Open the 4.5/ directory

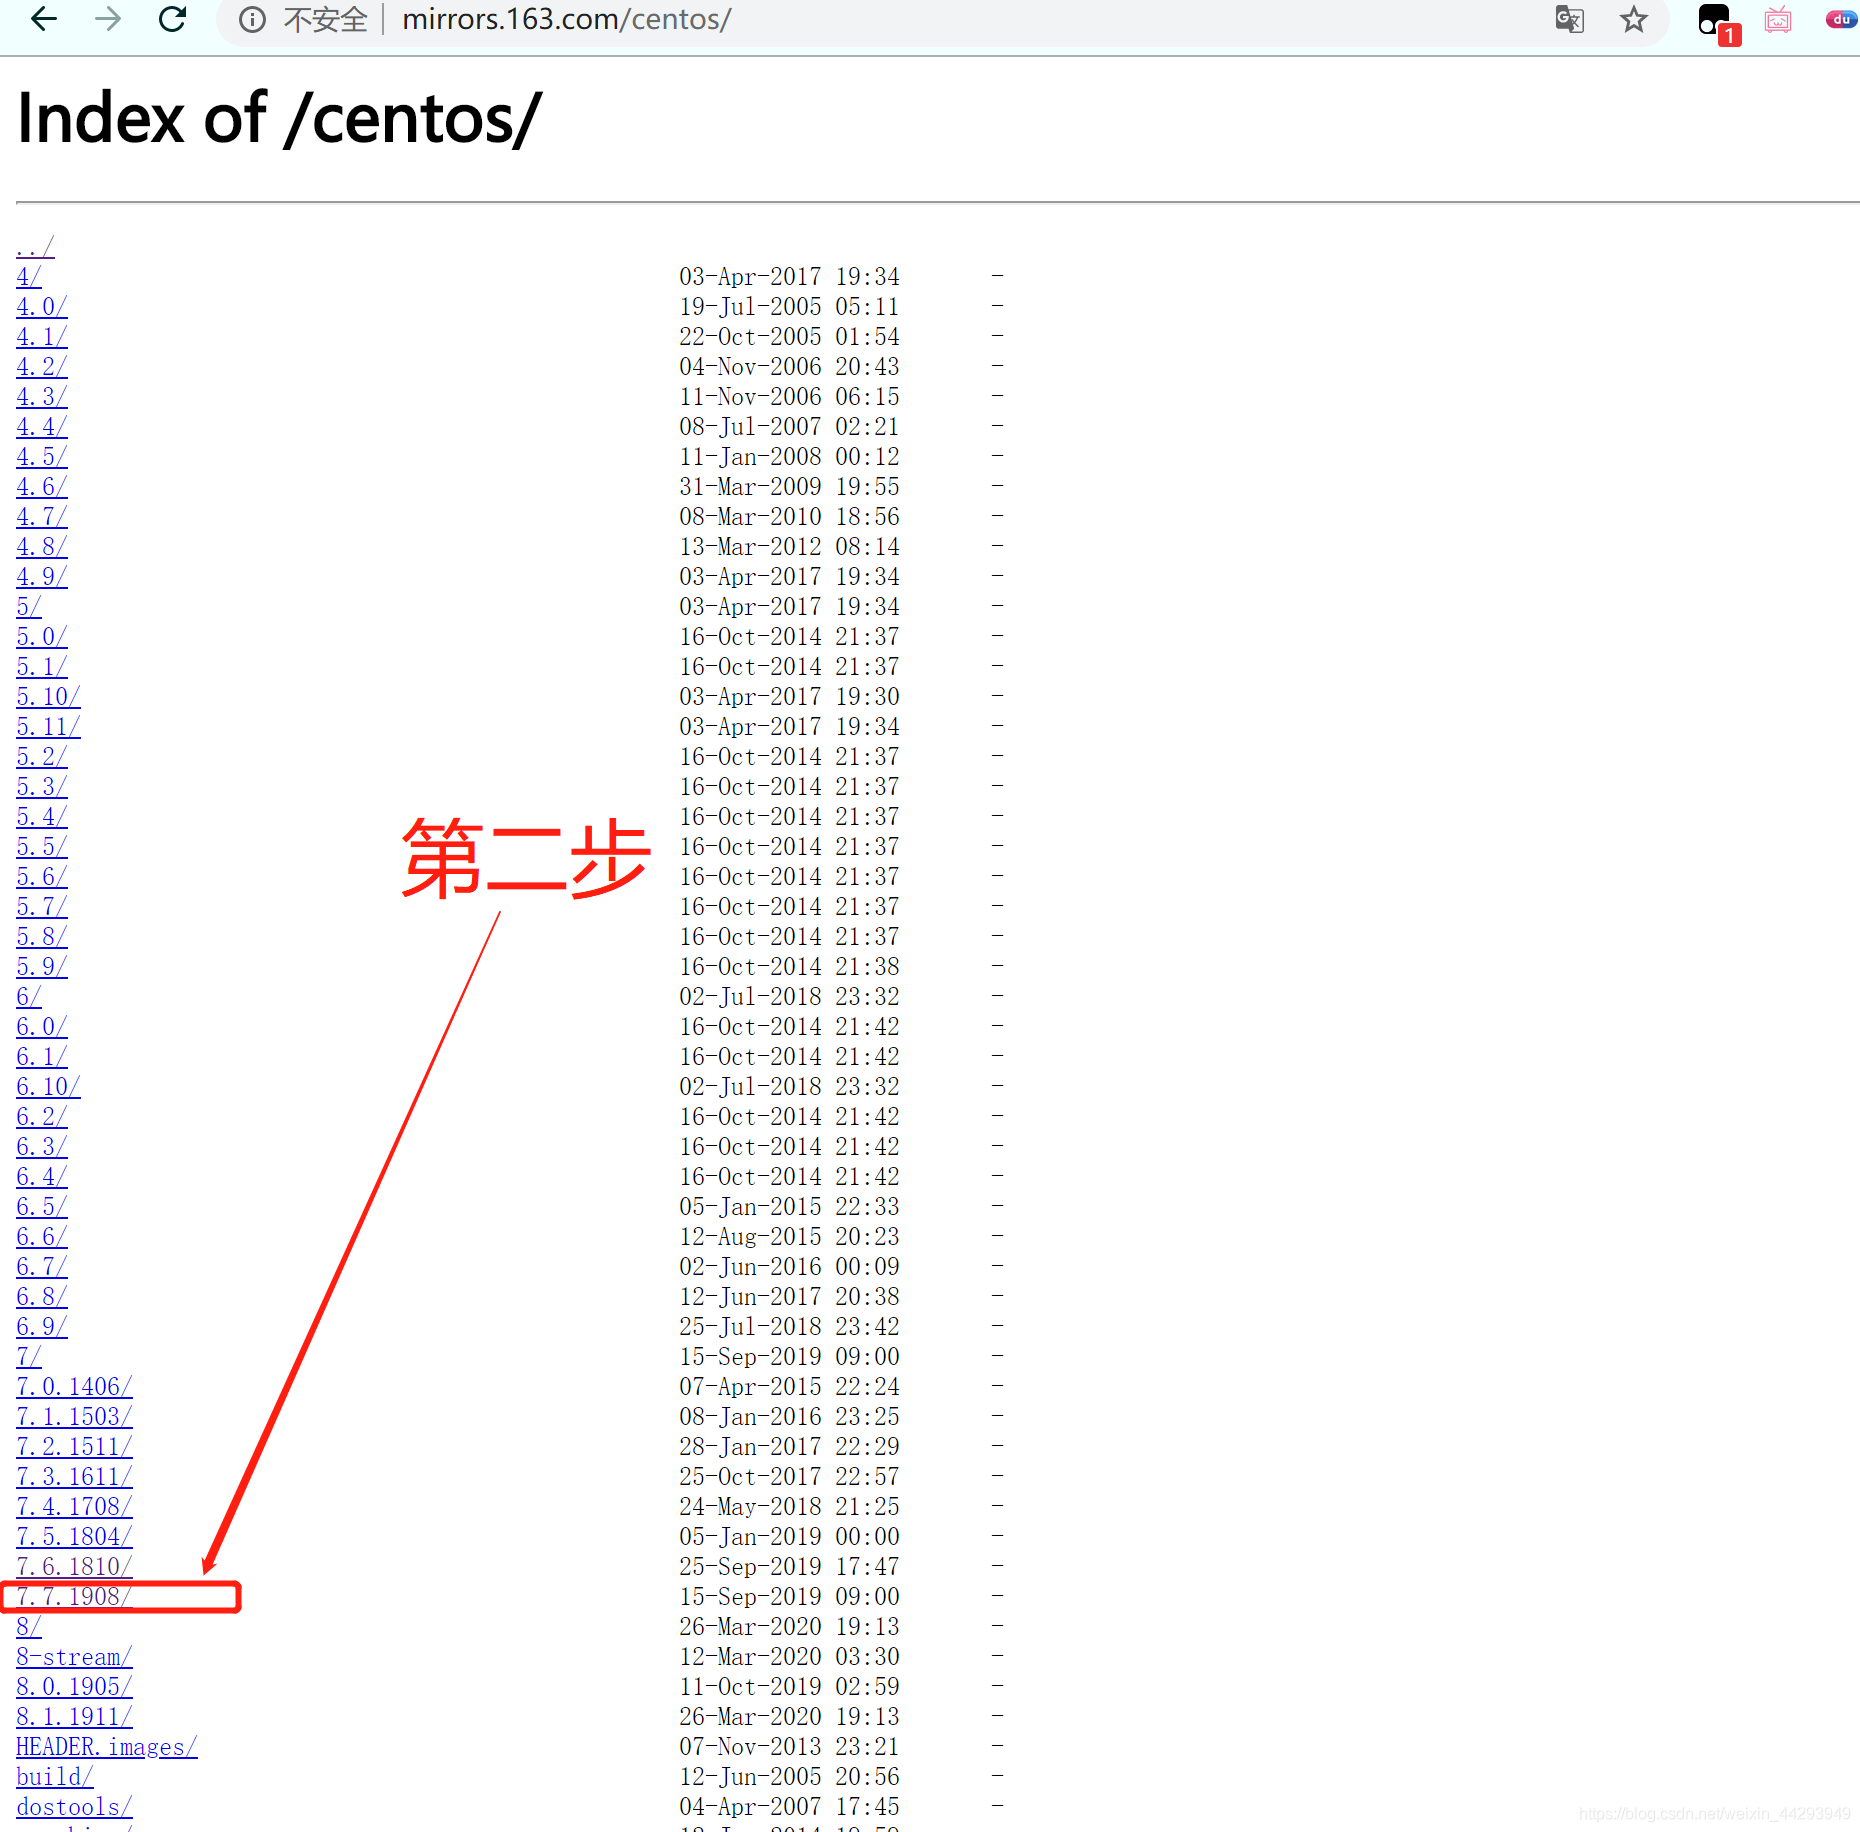tap(42, 456)
